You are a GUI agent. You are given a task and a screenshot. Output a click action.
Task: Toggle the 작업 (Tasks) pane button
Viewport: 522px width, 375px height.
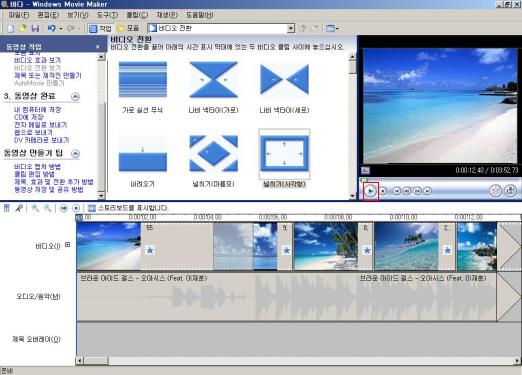point(100,28)
